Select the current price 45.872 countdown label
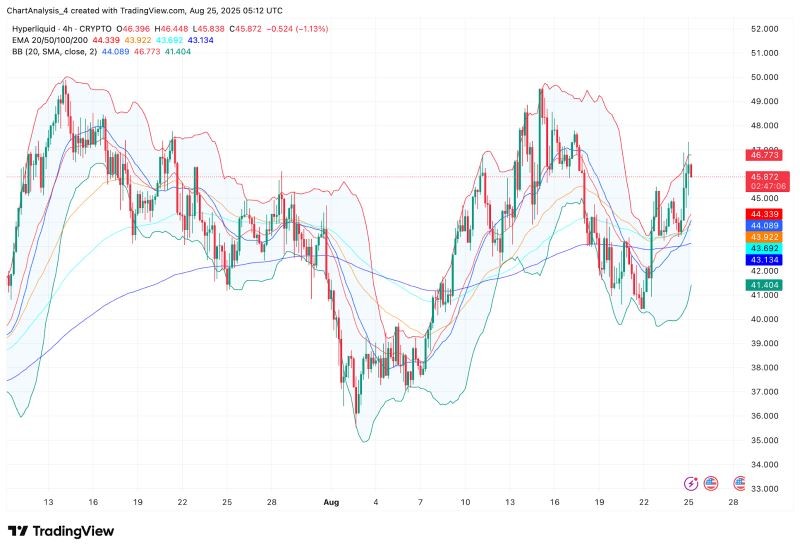This screenshot has width=800, height=551. click(767, 181)
